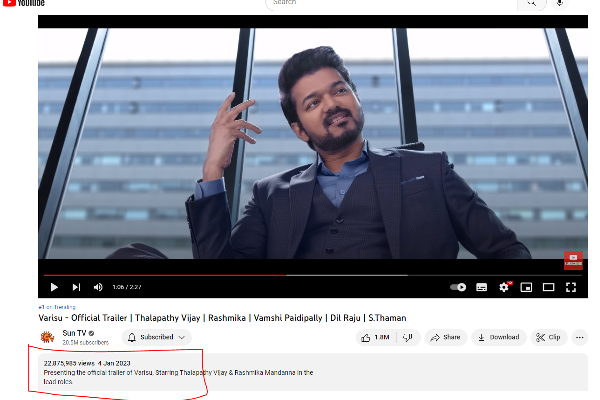The width and height of the screenshot is (600, 400).
Task: Enter full screen mode
Action: [x=571, y=287]
